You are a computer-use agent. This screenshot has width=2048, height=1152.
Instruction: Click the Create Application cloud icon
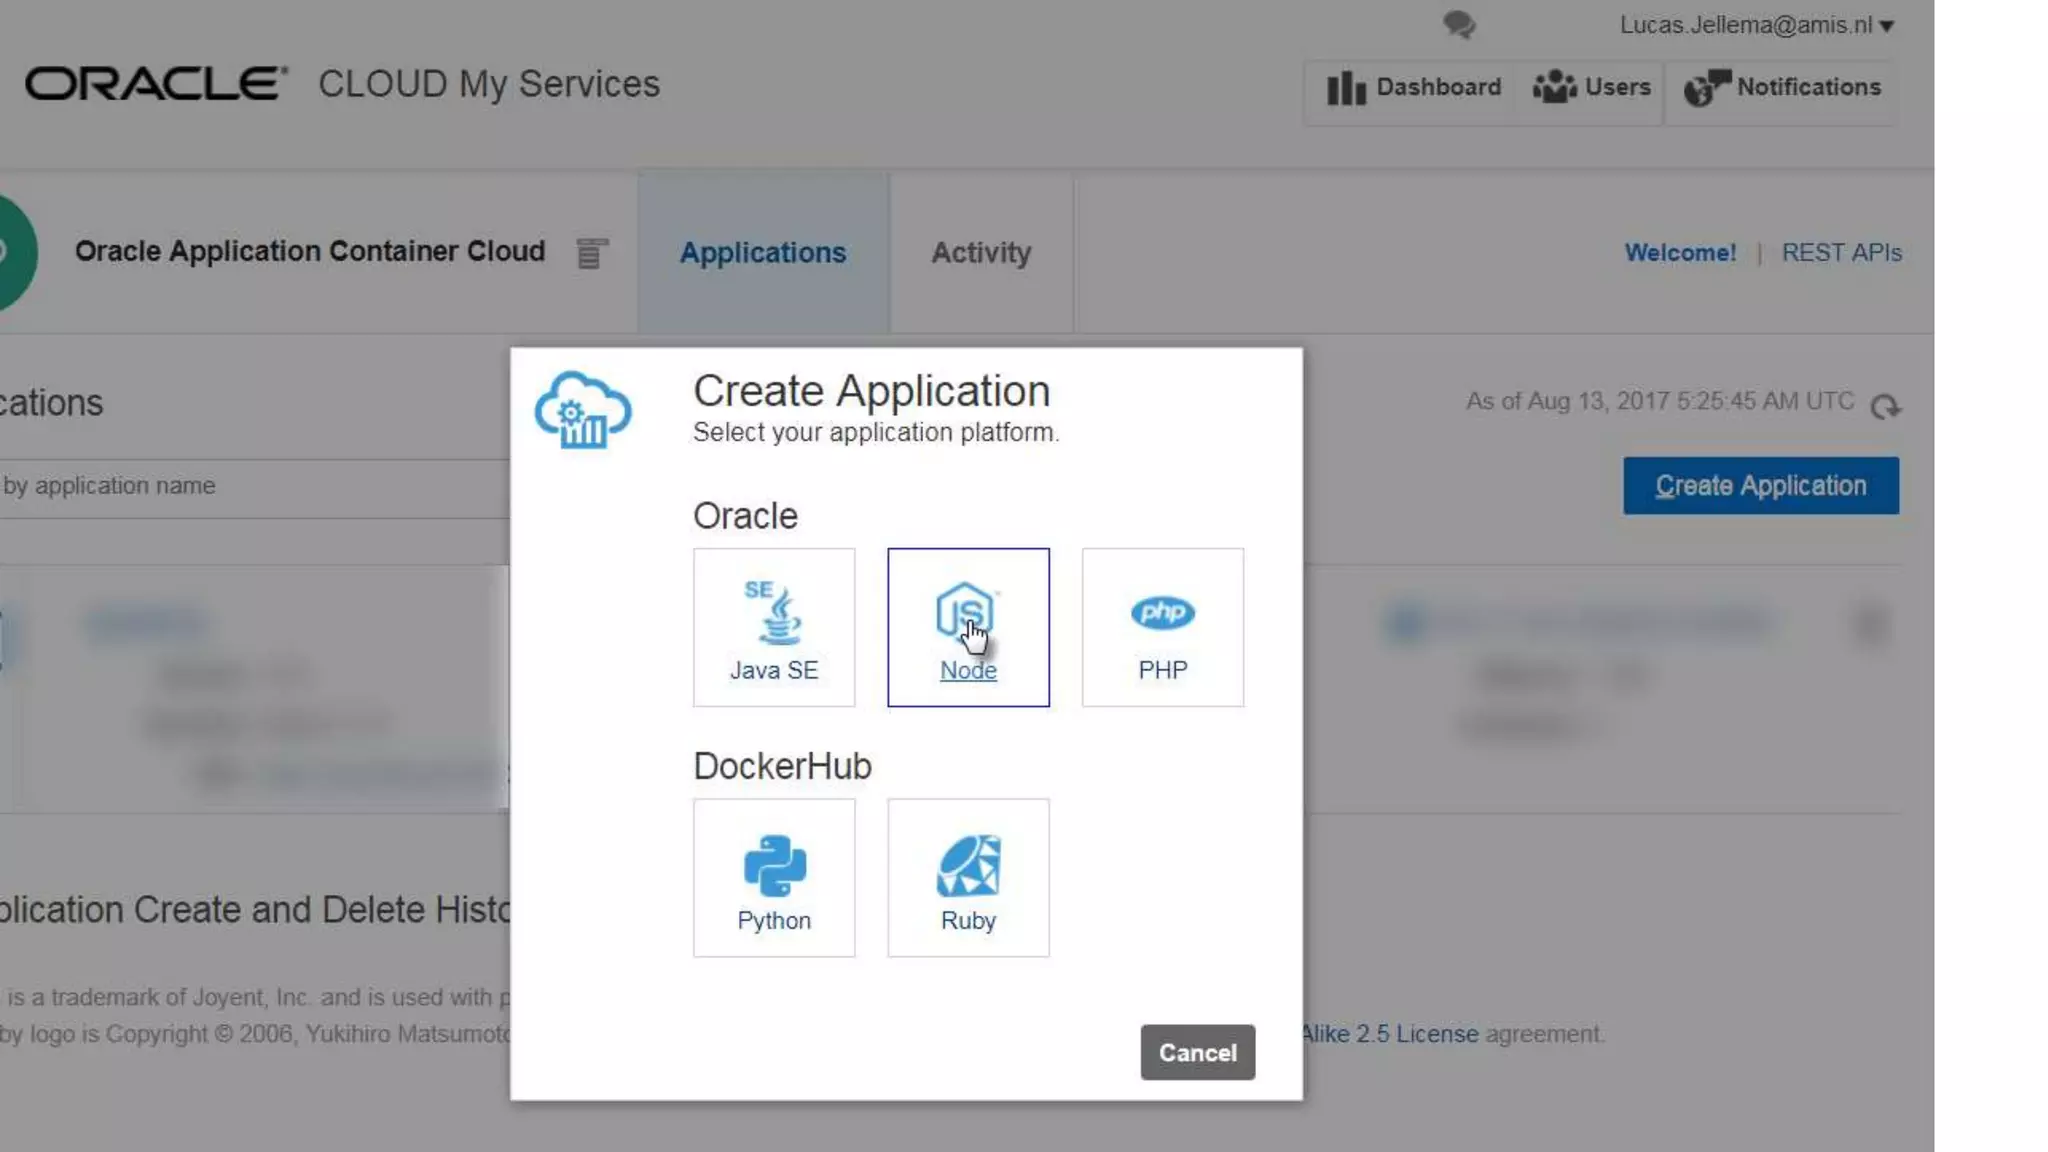(x=582, y=410)
